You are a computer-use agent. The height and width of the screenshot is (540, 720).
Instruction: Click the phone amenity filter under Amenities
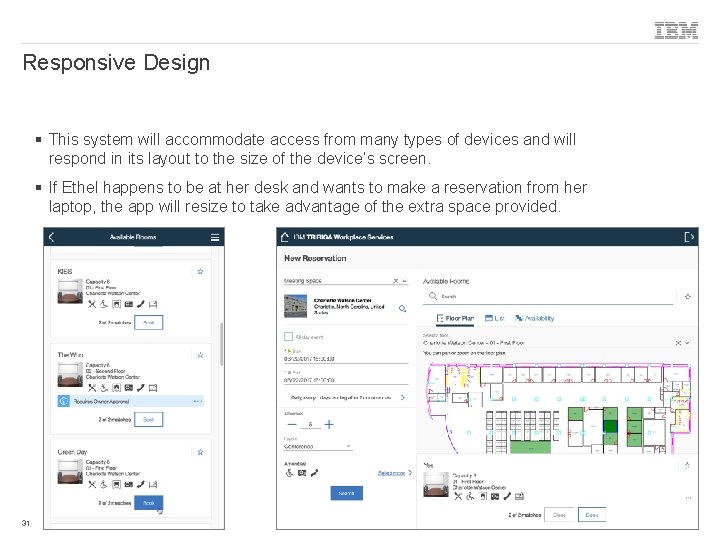click(x=314, y=472)
